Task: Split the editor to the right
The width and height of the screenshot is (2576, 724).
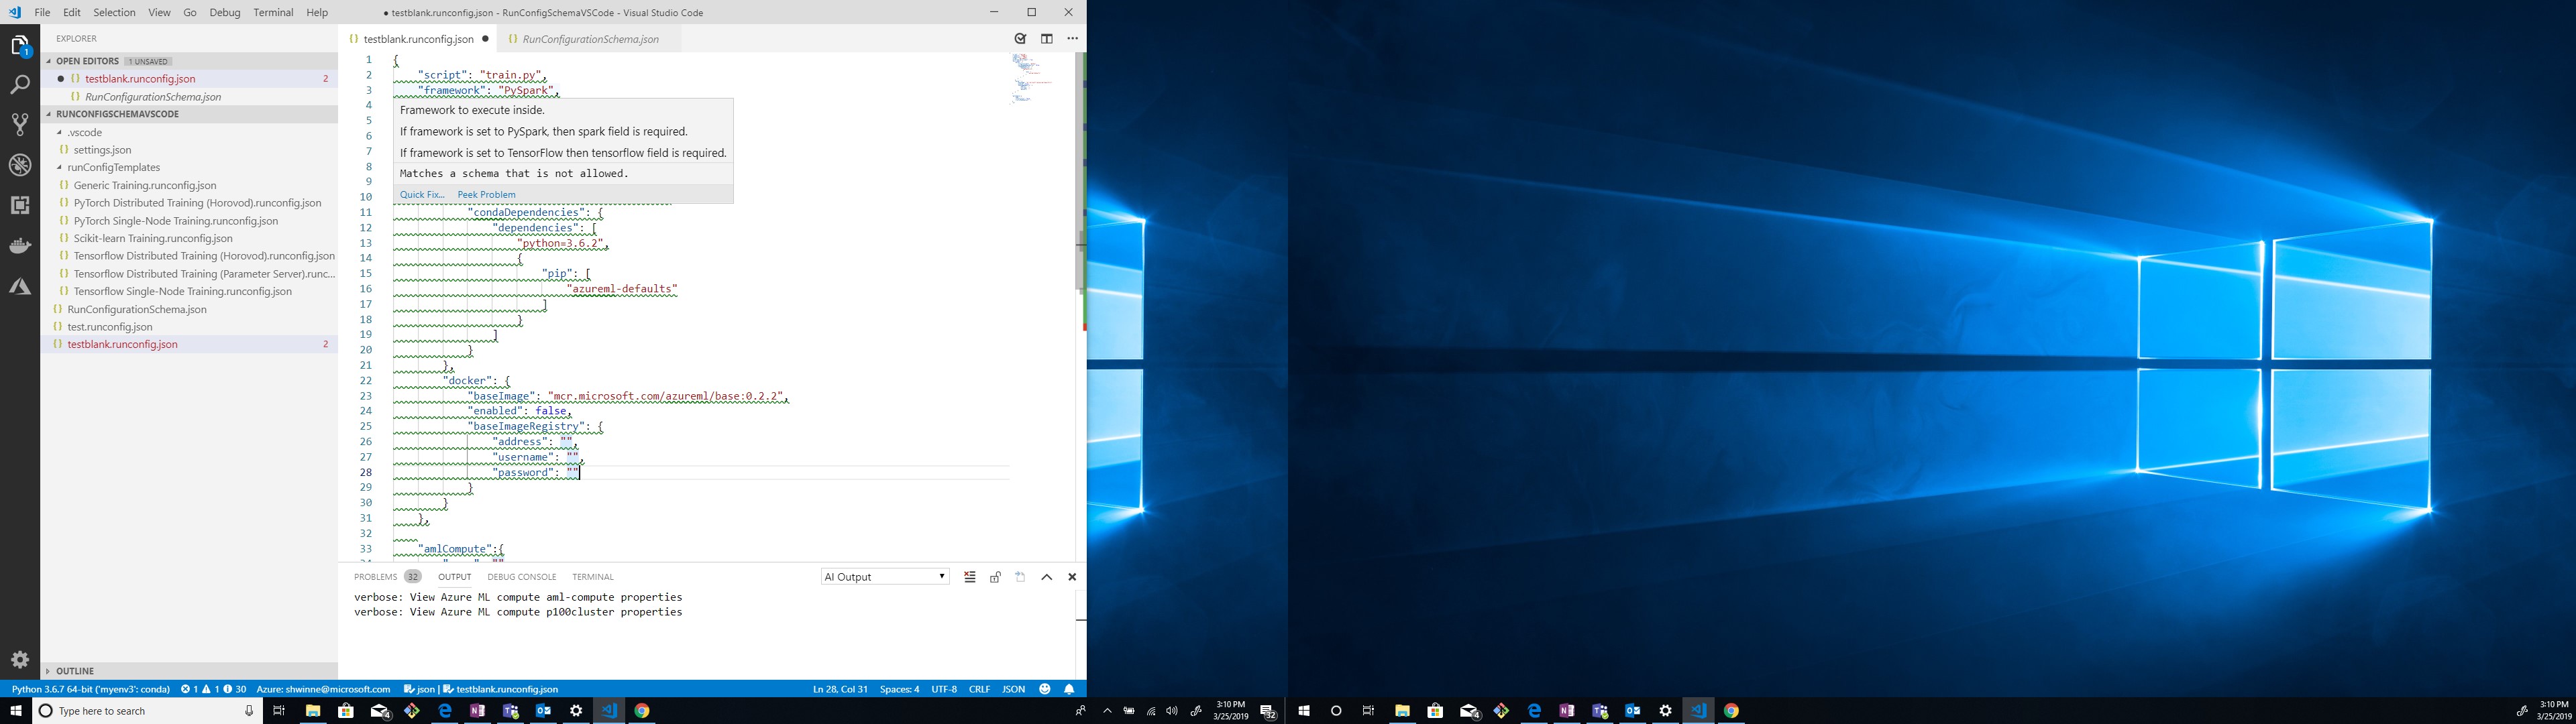Action: 1046,39
